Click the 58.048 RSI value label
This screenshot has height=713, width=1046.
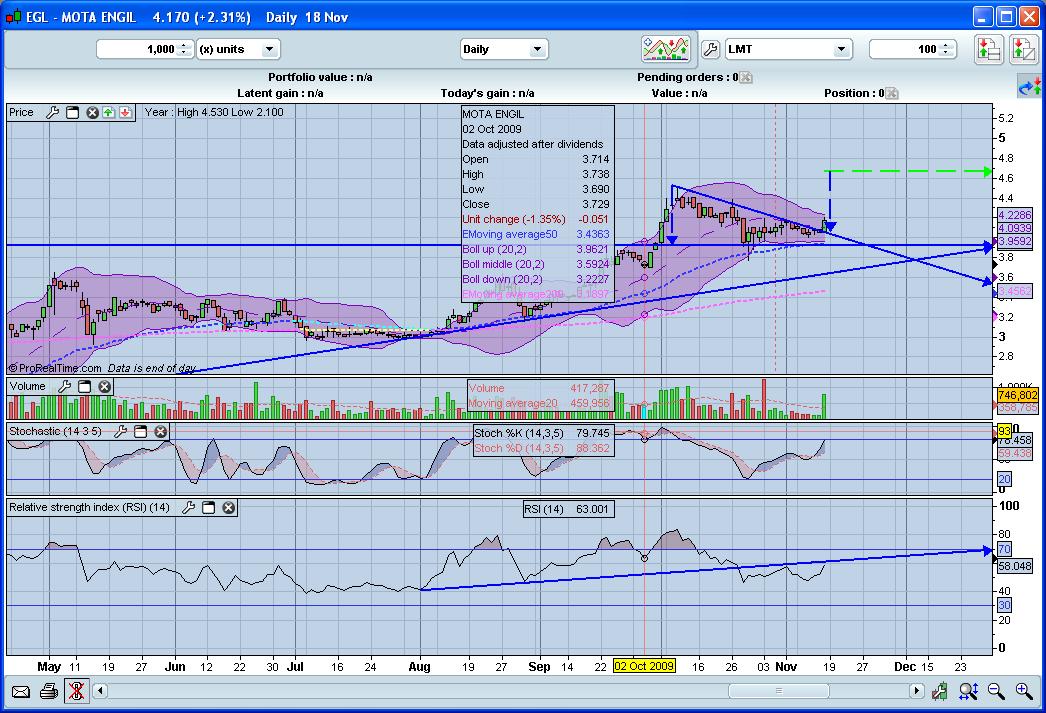click(x=1015, y=566)
